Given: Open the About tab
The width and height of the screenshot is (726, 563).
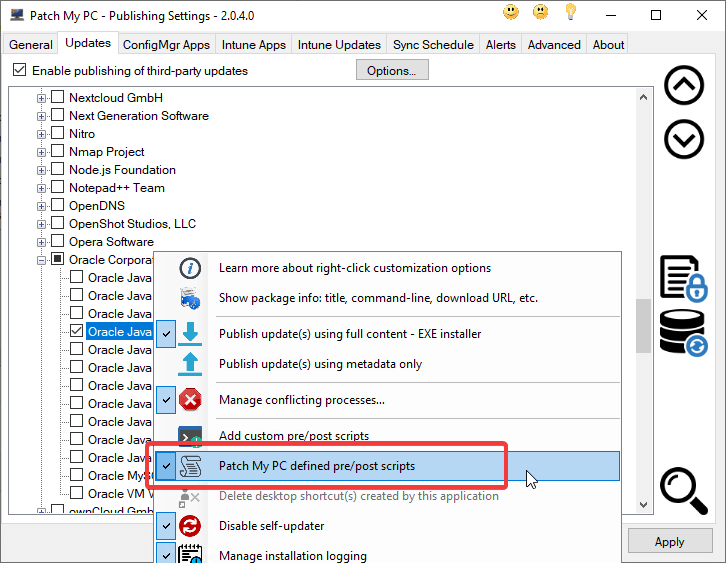Looking at the screenshot, I should [x=608, y=44].
